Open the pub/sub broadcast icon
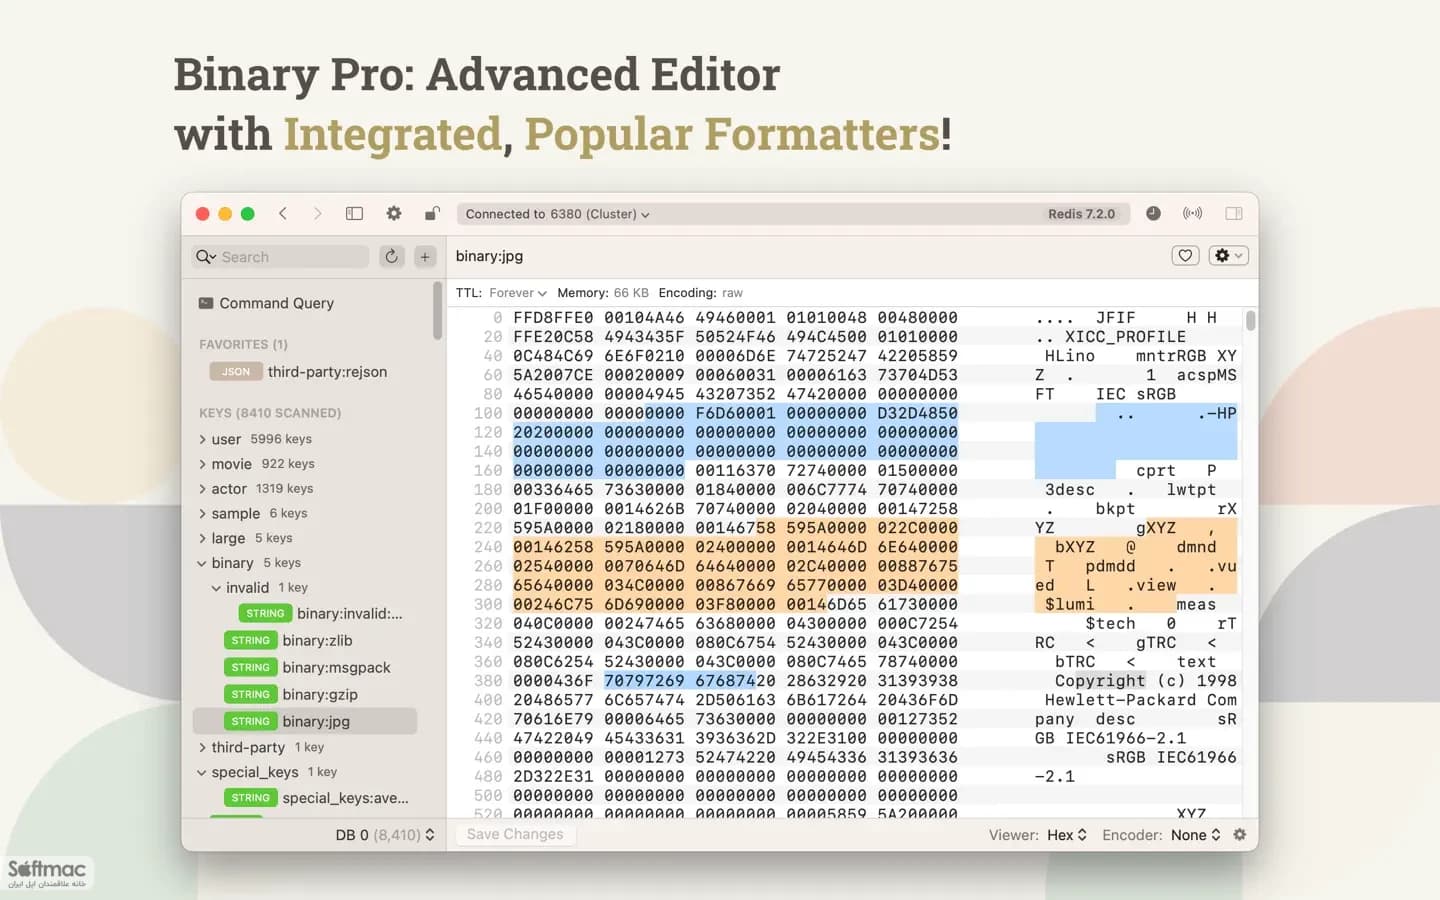The image size is (1440, 900). (1192, 213)
